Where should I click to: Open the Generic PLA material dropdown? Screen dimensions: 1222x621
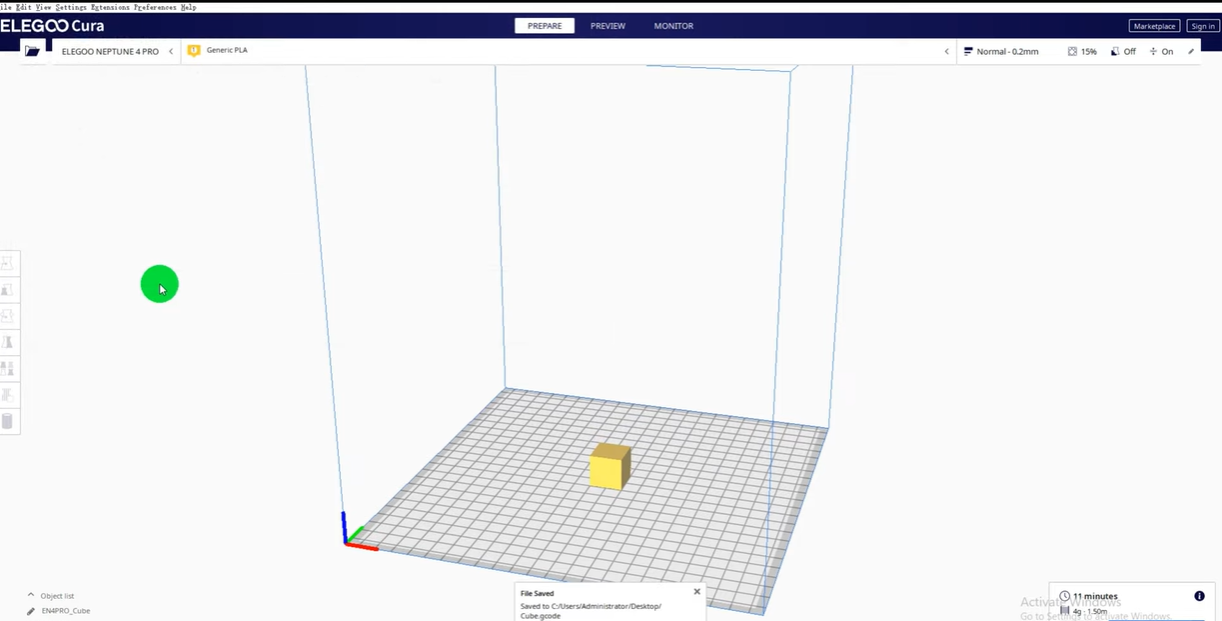pyautogui.click(x=227, y=50)
